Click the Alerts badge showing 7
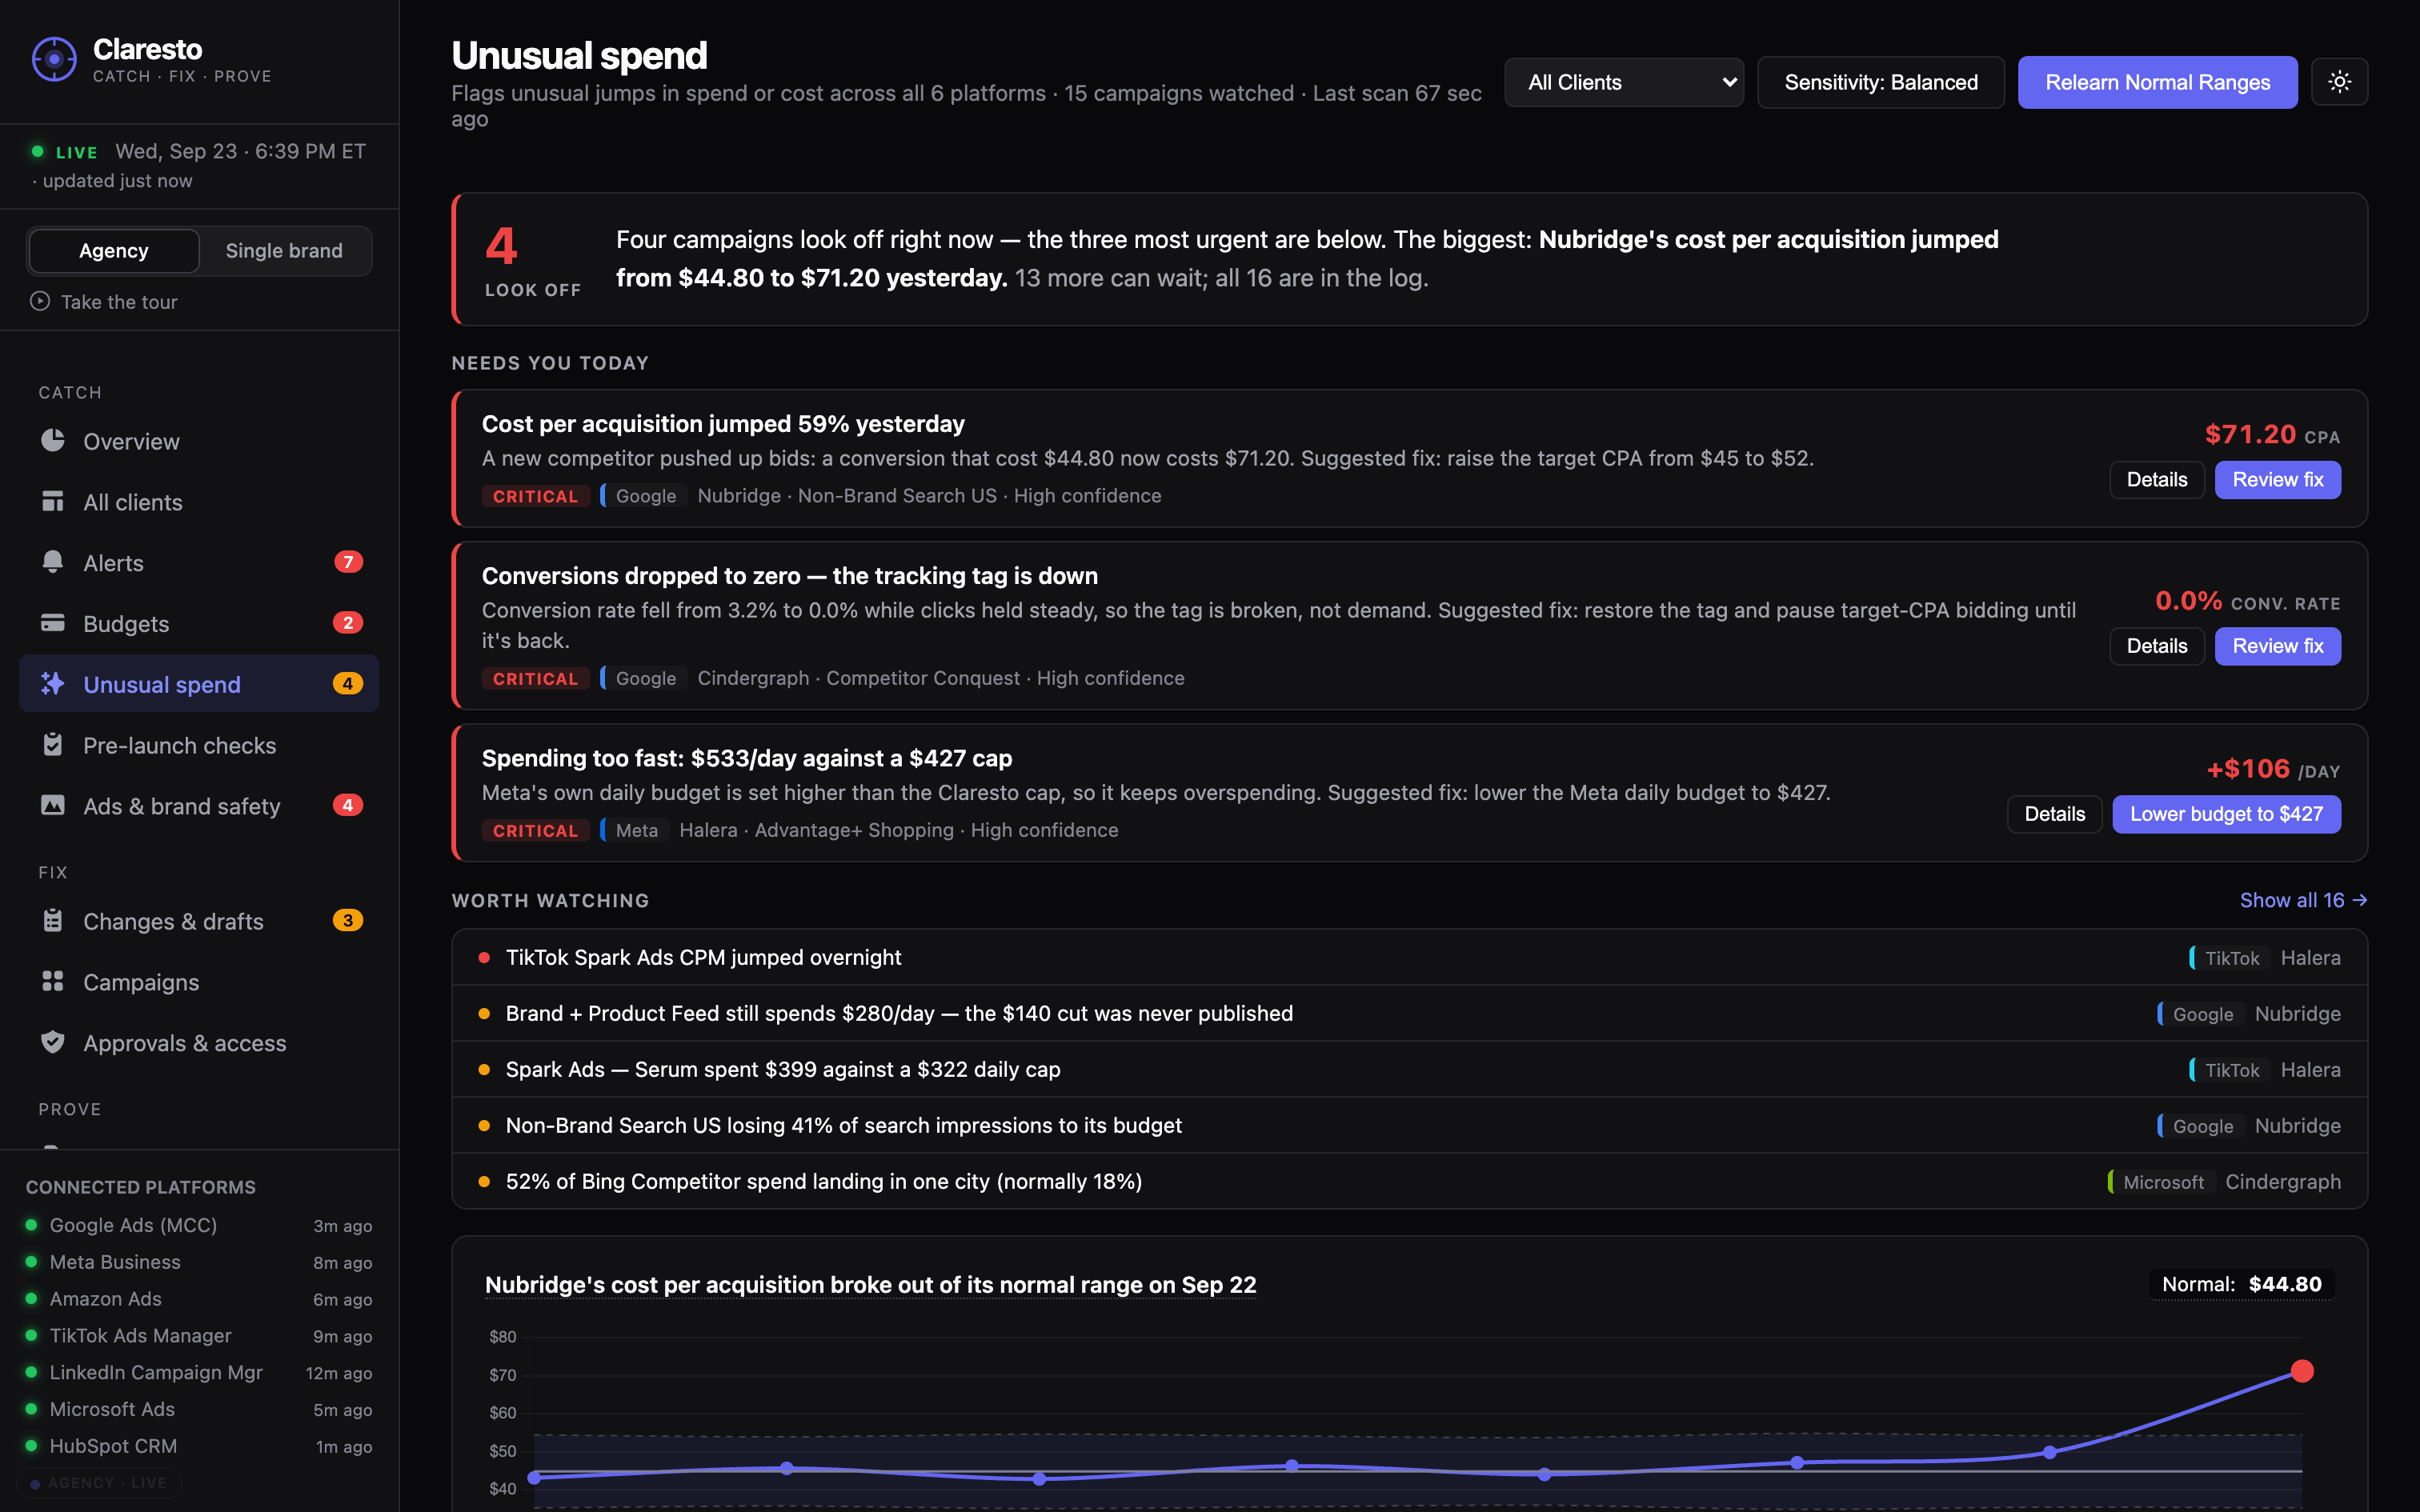Viewport: 2420px width, 1512px height. pos(348,562)
